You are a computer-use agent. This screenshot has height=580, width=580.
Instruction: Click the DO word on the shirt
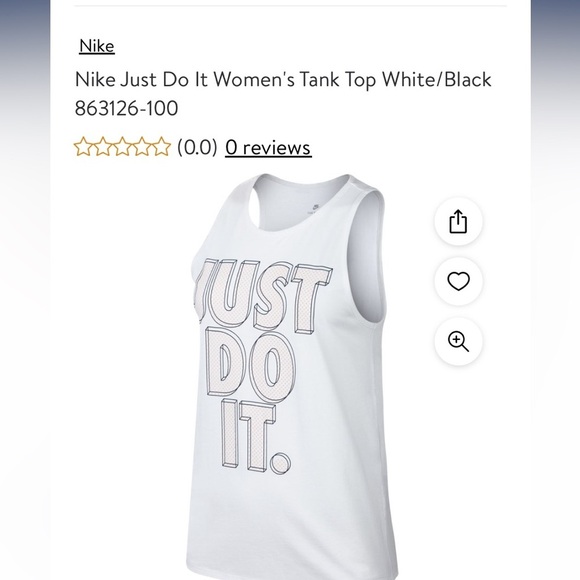(x=252, y=364)
